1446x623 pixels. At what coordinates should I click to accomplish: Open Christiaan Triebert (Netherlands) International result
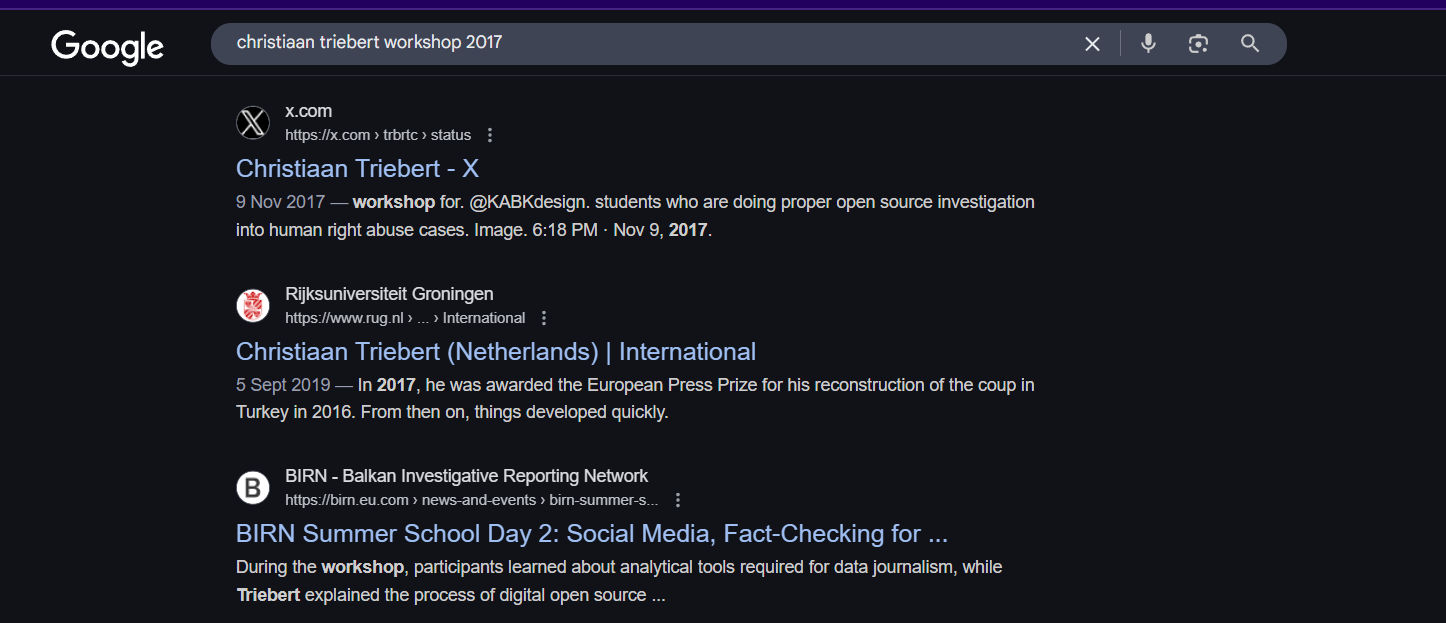tap(496, 351)
